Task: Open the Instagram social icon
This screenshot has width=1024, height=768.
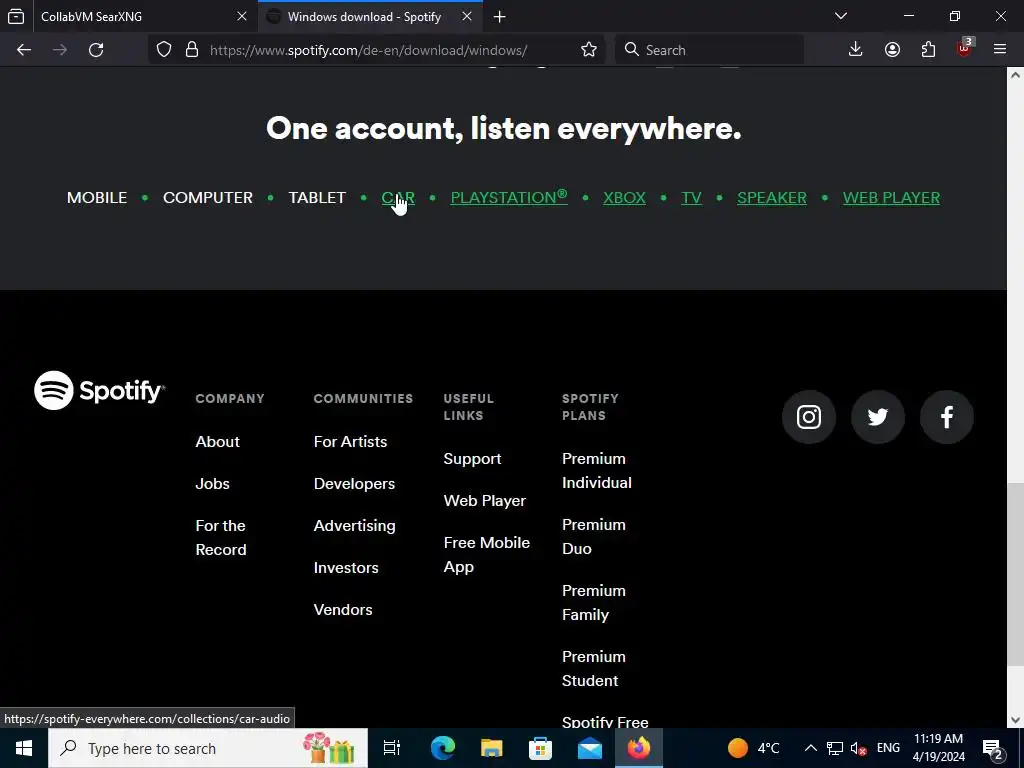Action: tap(808, 417)
